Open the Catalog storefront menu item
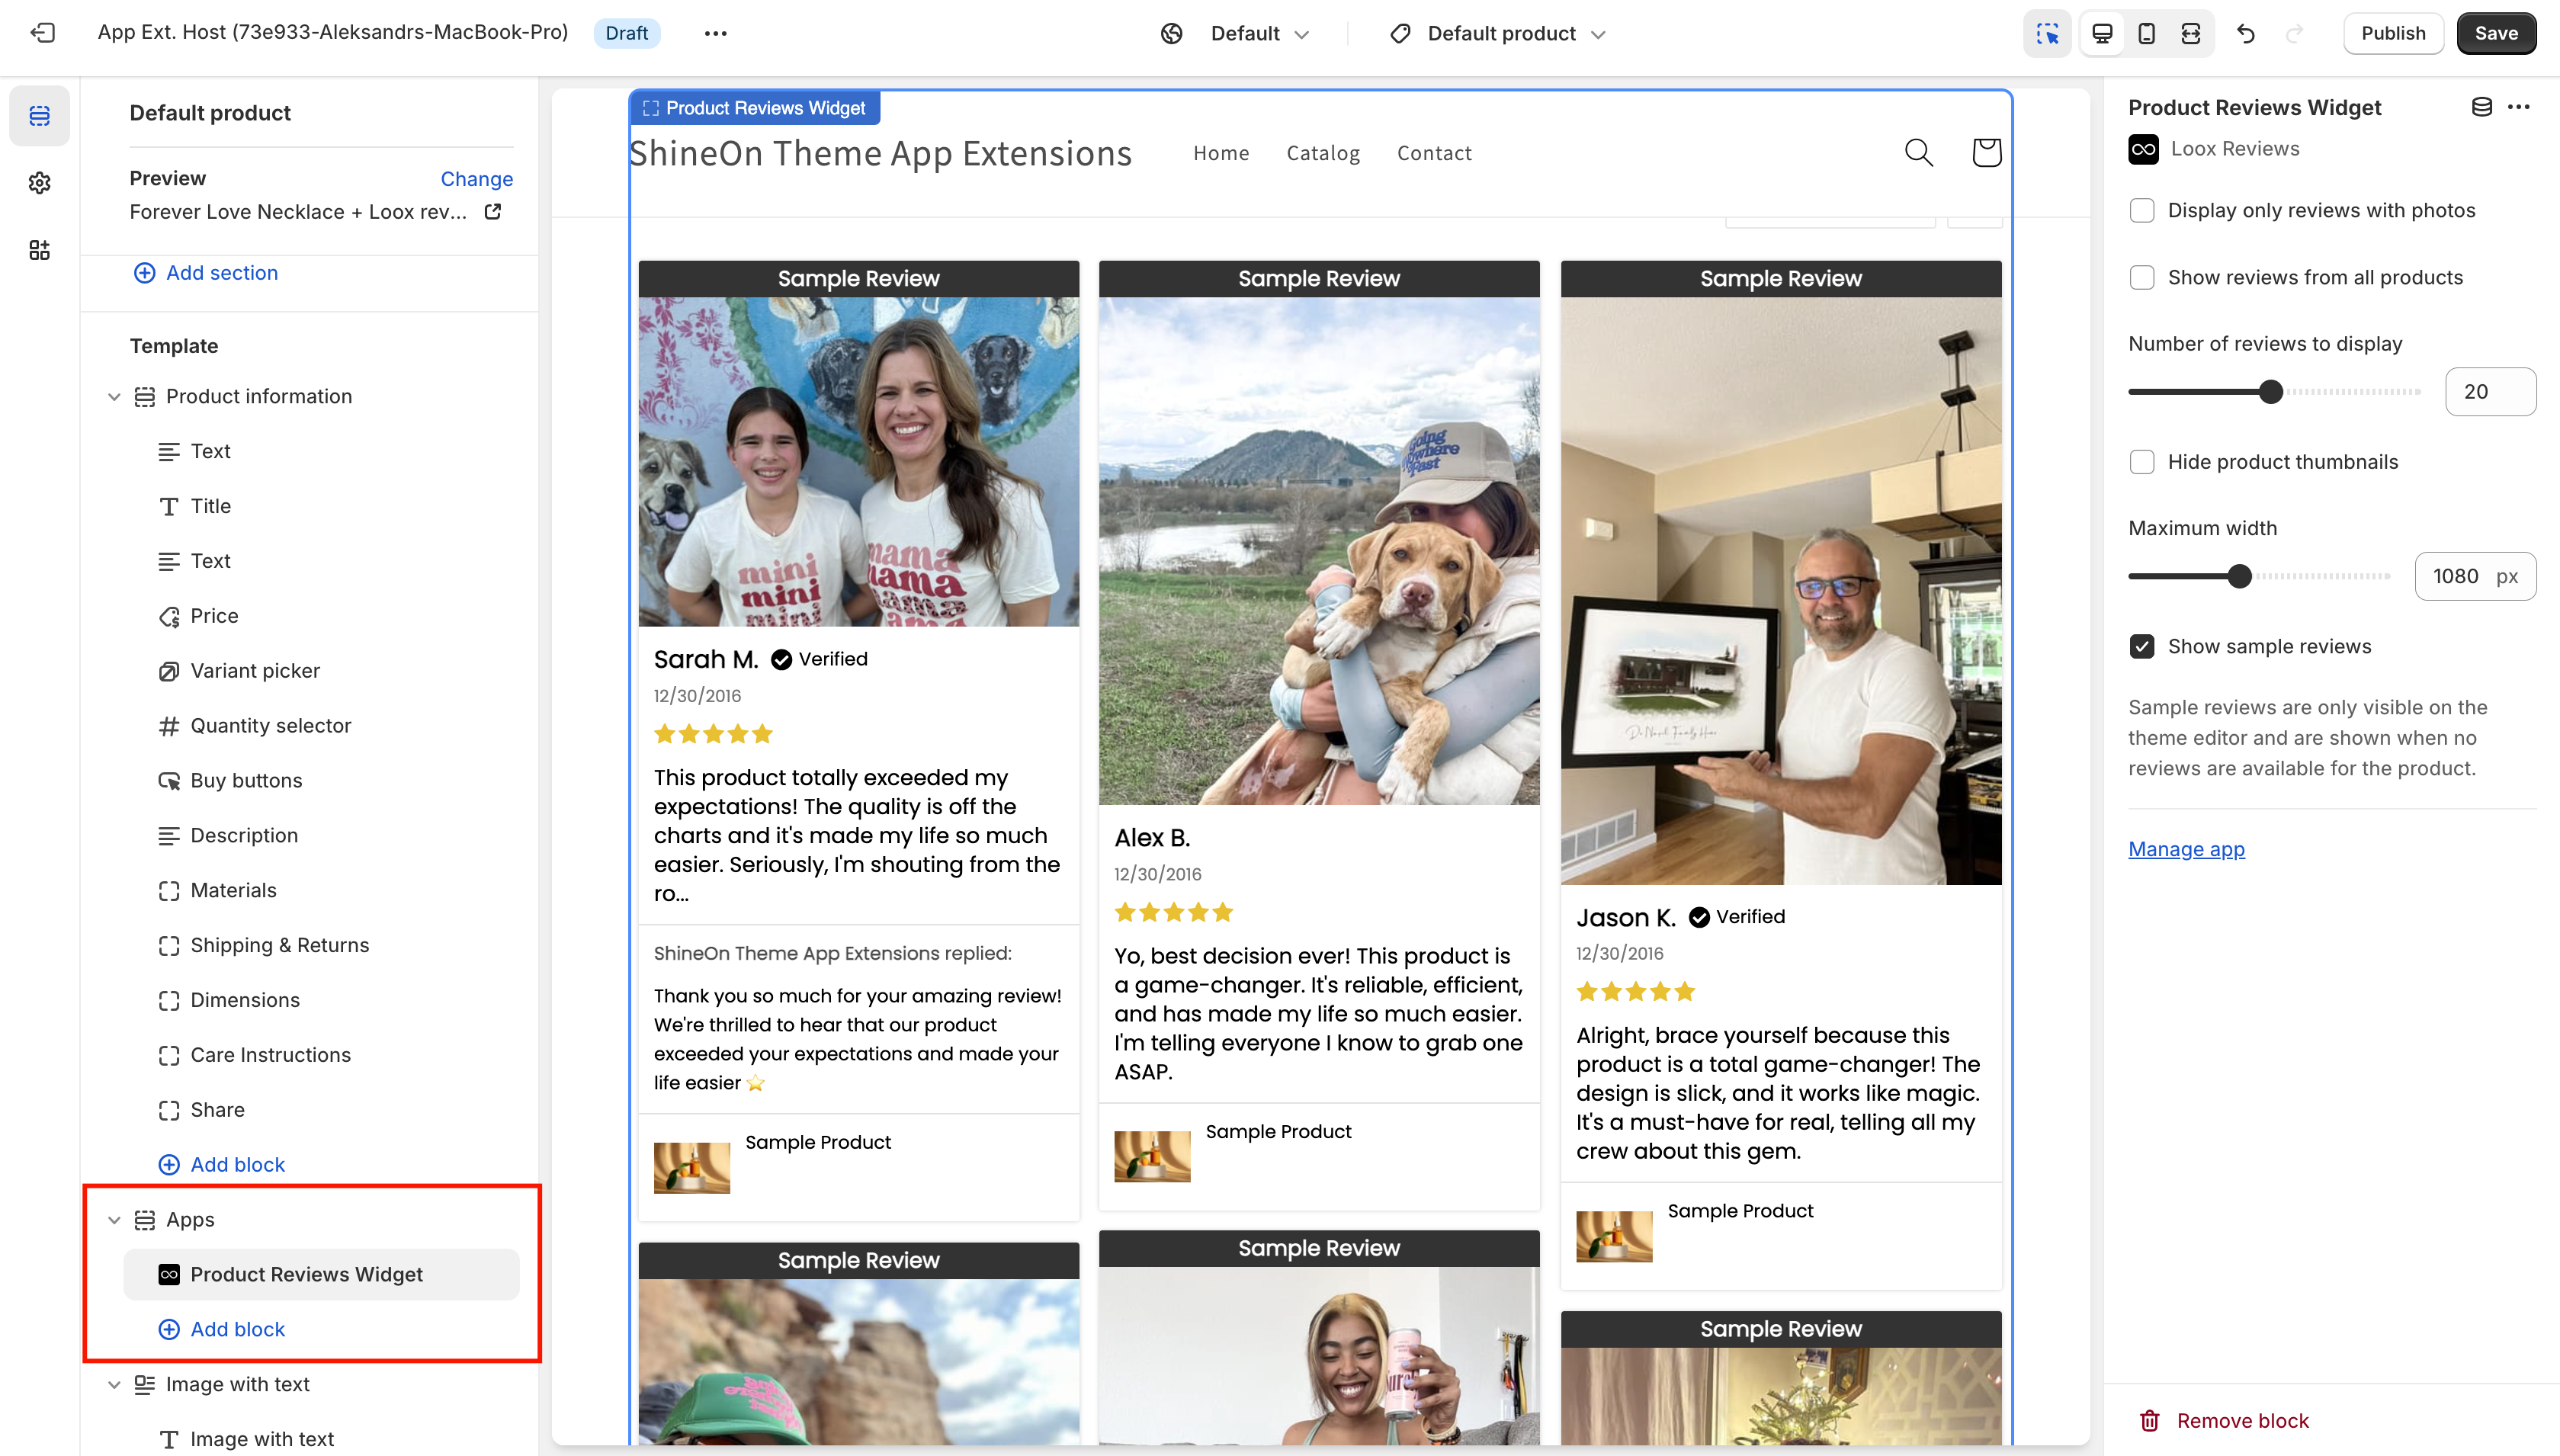 click(x=1323, y=153)
